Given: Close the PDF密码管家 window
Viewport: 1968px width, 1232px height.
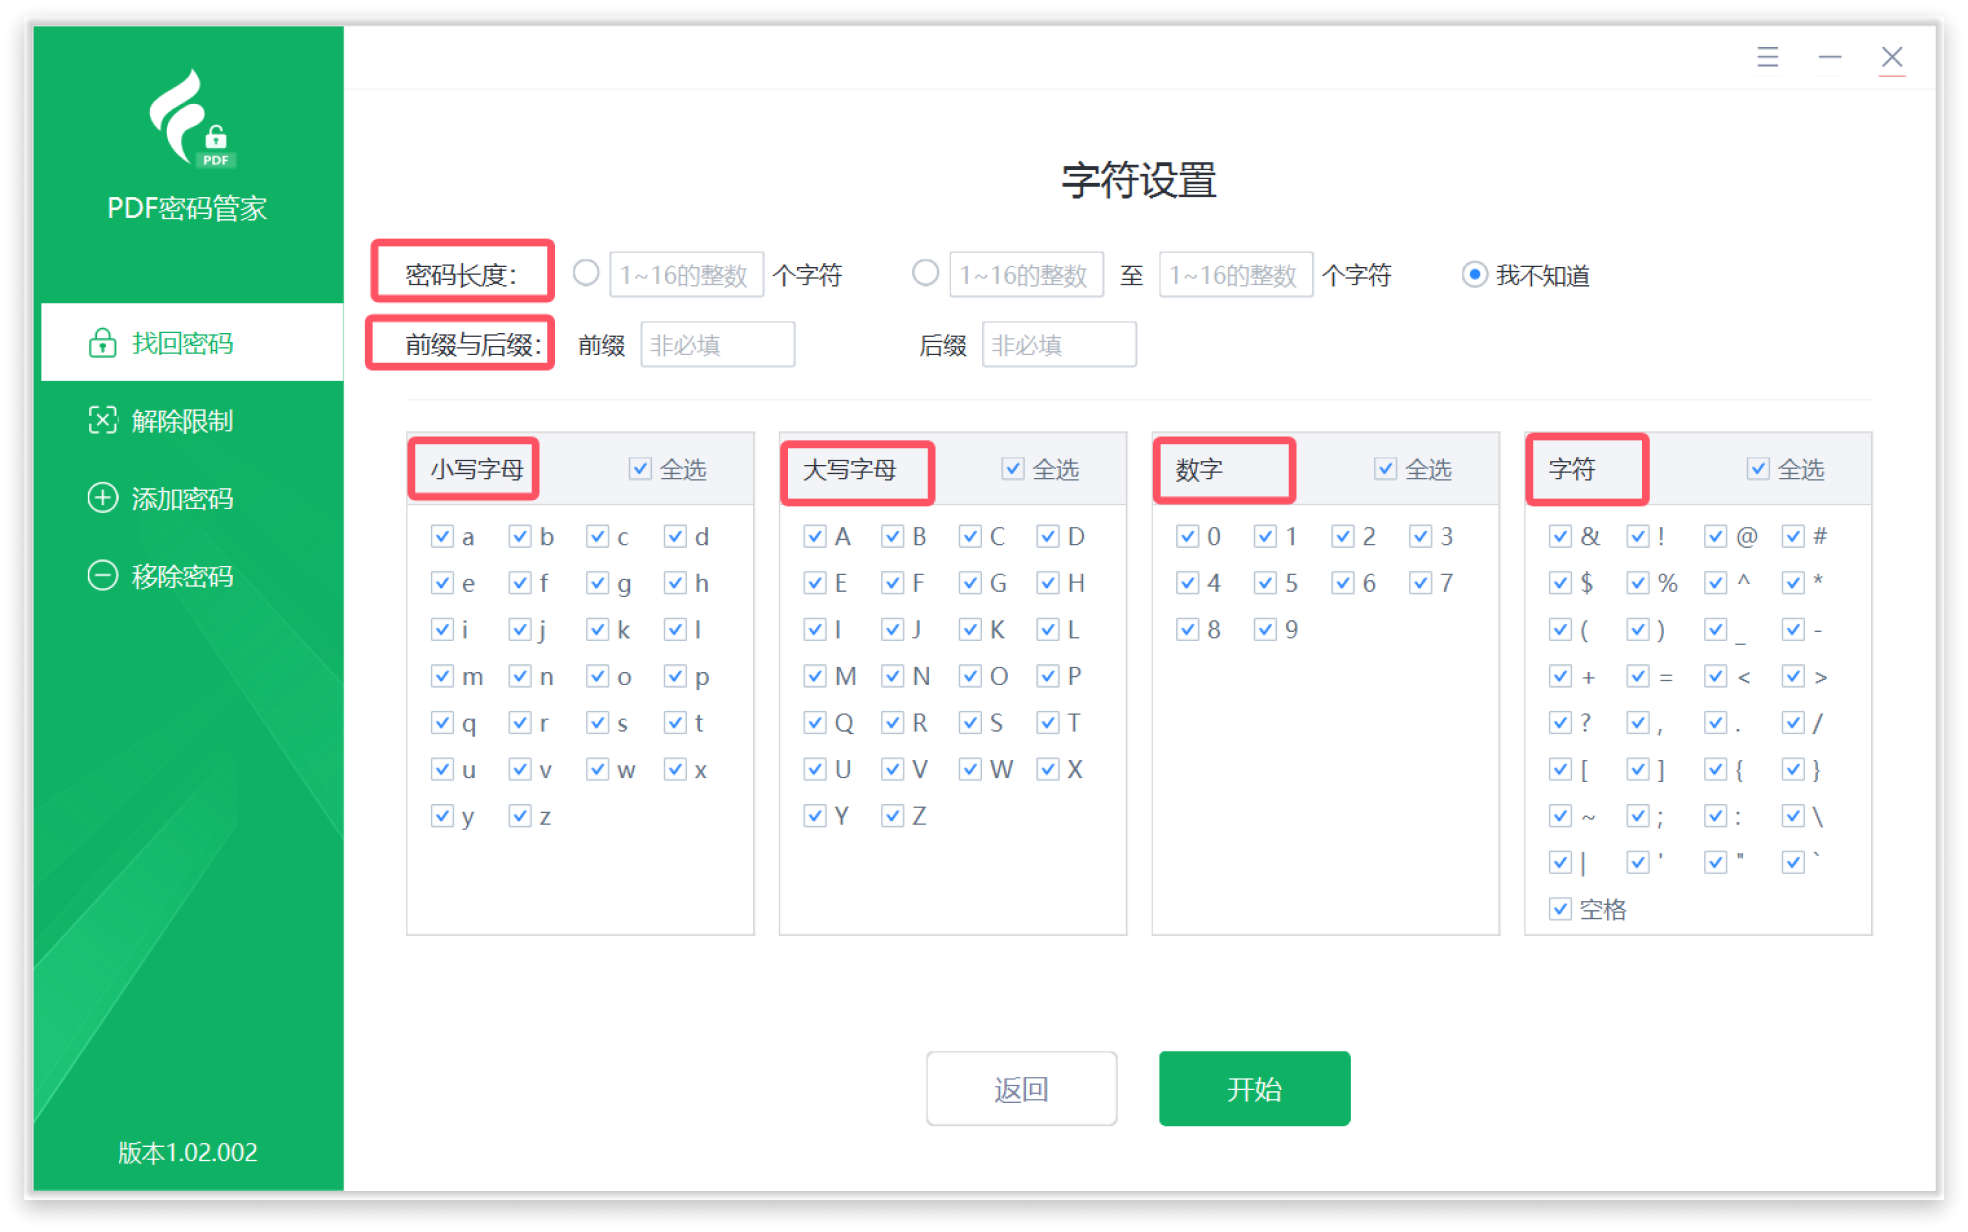Looking at the screenshot, I should click(x=1891, y=57).
